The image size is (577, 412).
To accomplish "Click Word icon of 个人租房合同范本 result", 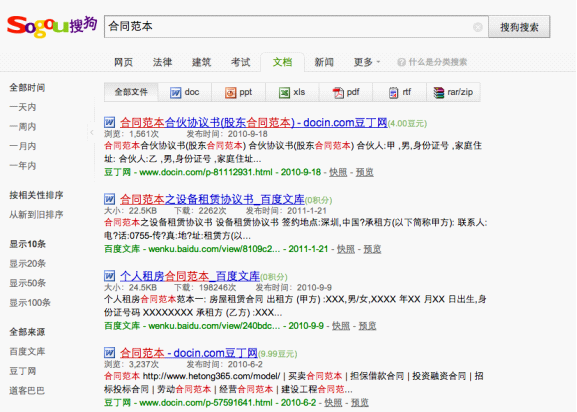I will click(109, 276).
